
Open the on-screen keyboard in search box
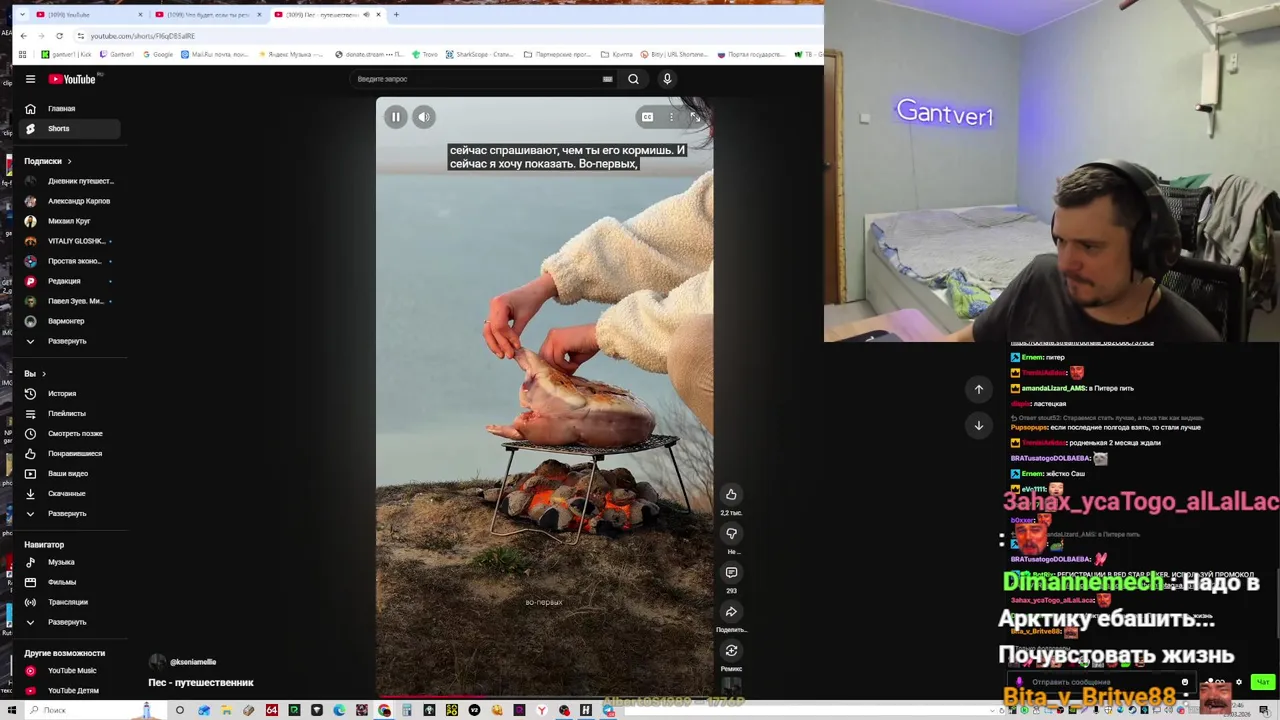click(607, 79)
